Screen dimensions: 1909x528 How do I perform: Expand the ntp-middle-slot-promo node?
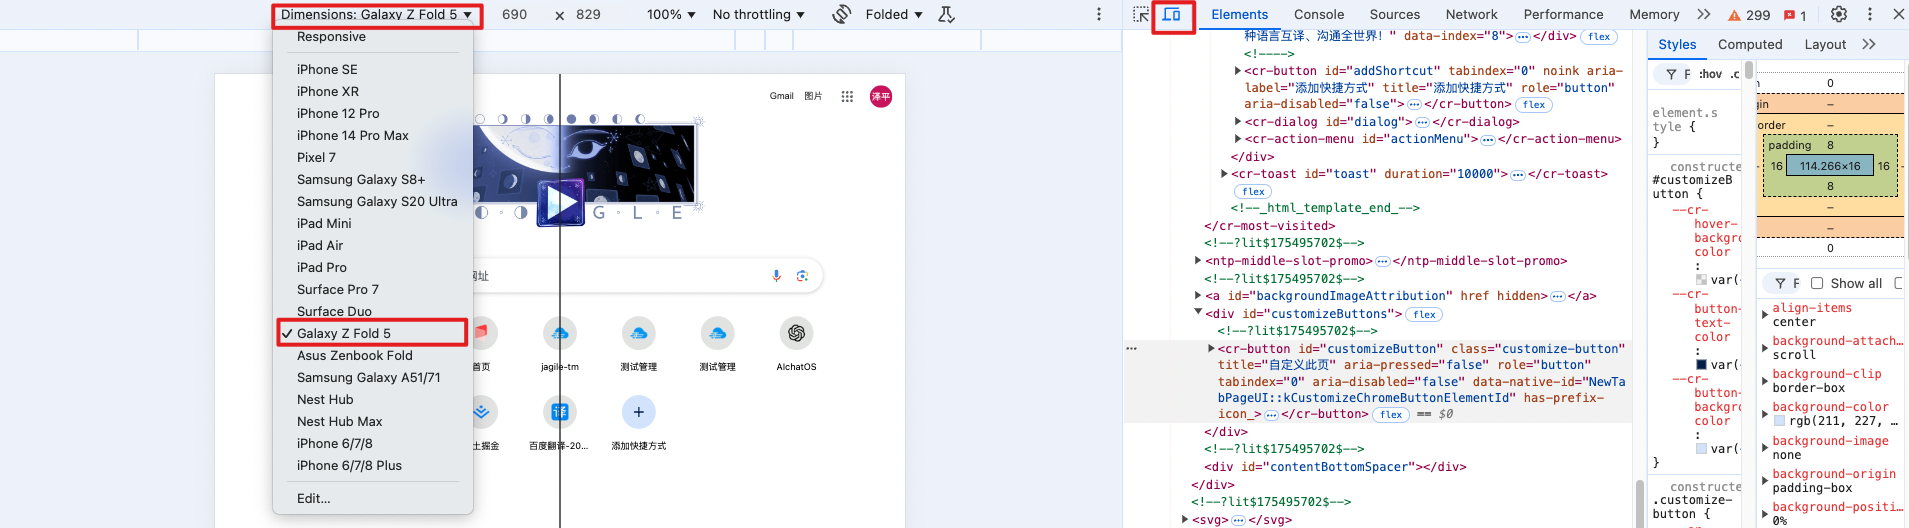pyautogui.click(x=1198, y=261)
